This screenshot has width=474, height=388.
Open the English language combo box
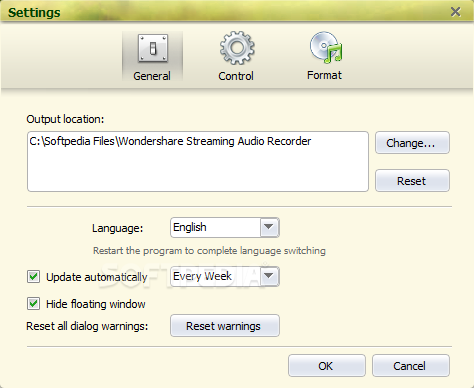(225, 227)
